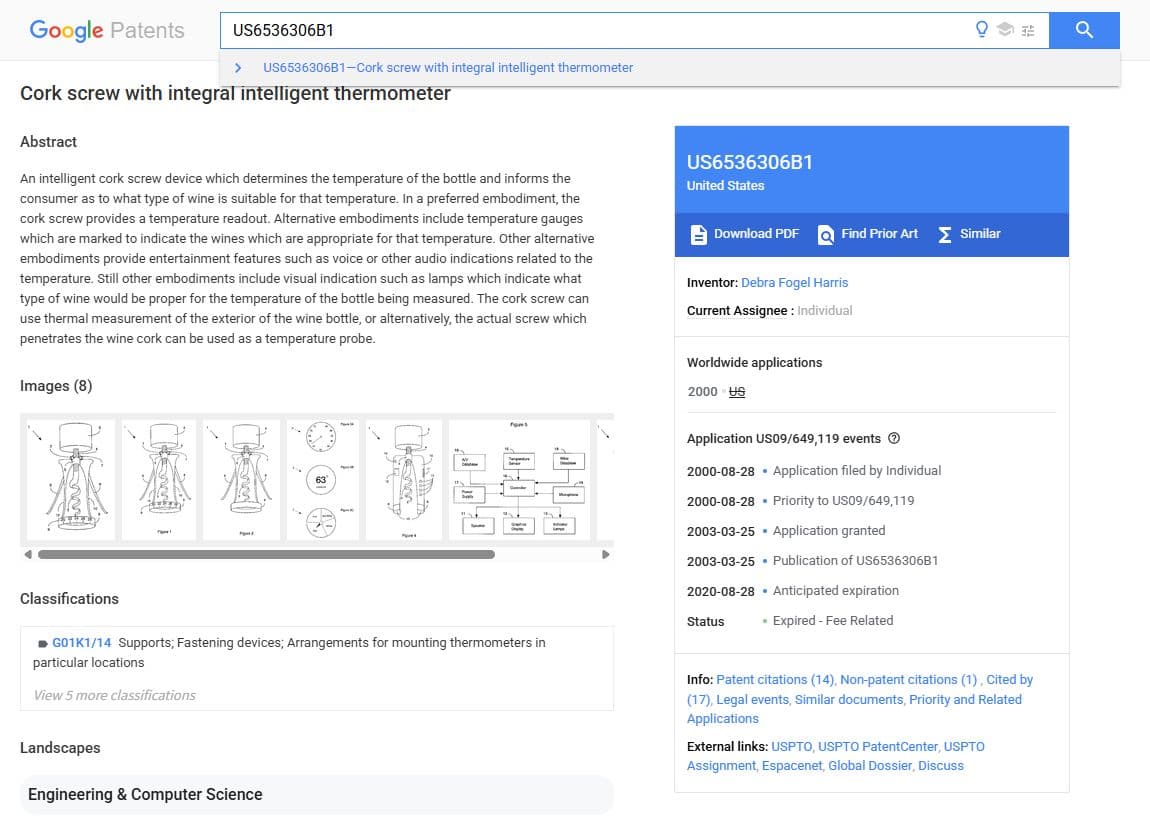Viewport: 1150px width, 820px height.
Task: Open Figure 1 corkscrew thumbnail
Action: (159, 480)
